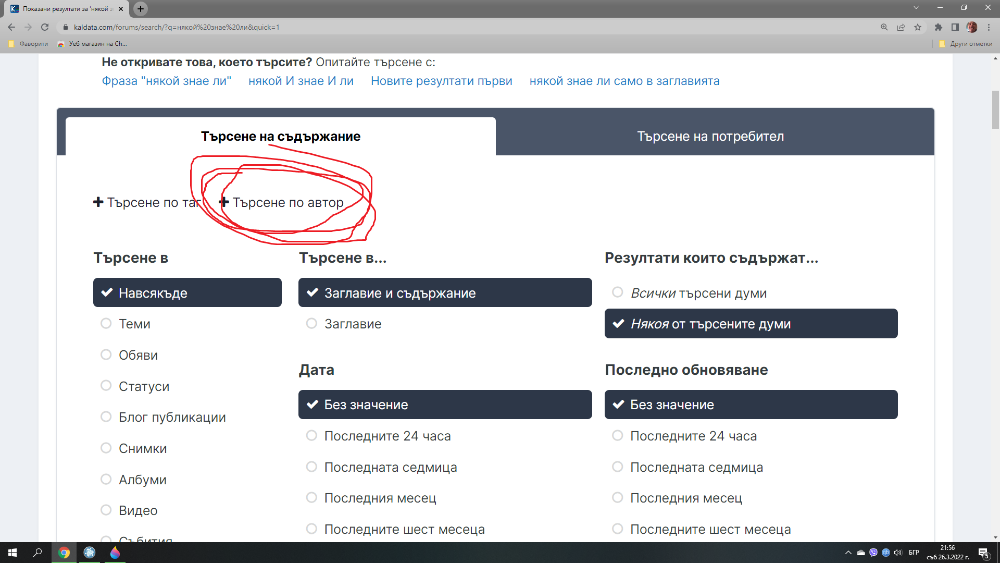Open Viber tray icon
The image size is (1000, 563).
[x=873, y=553]
